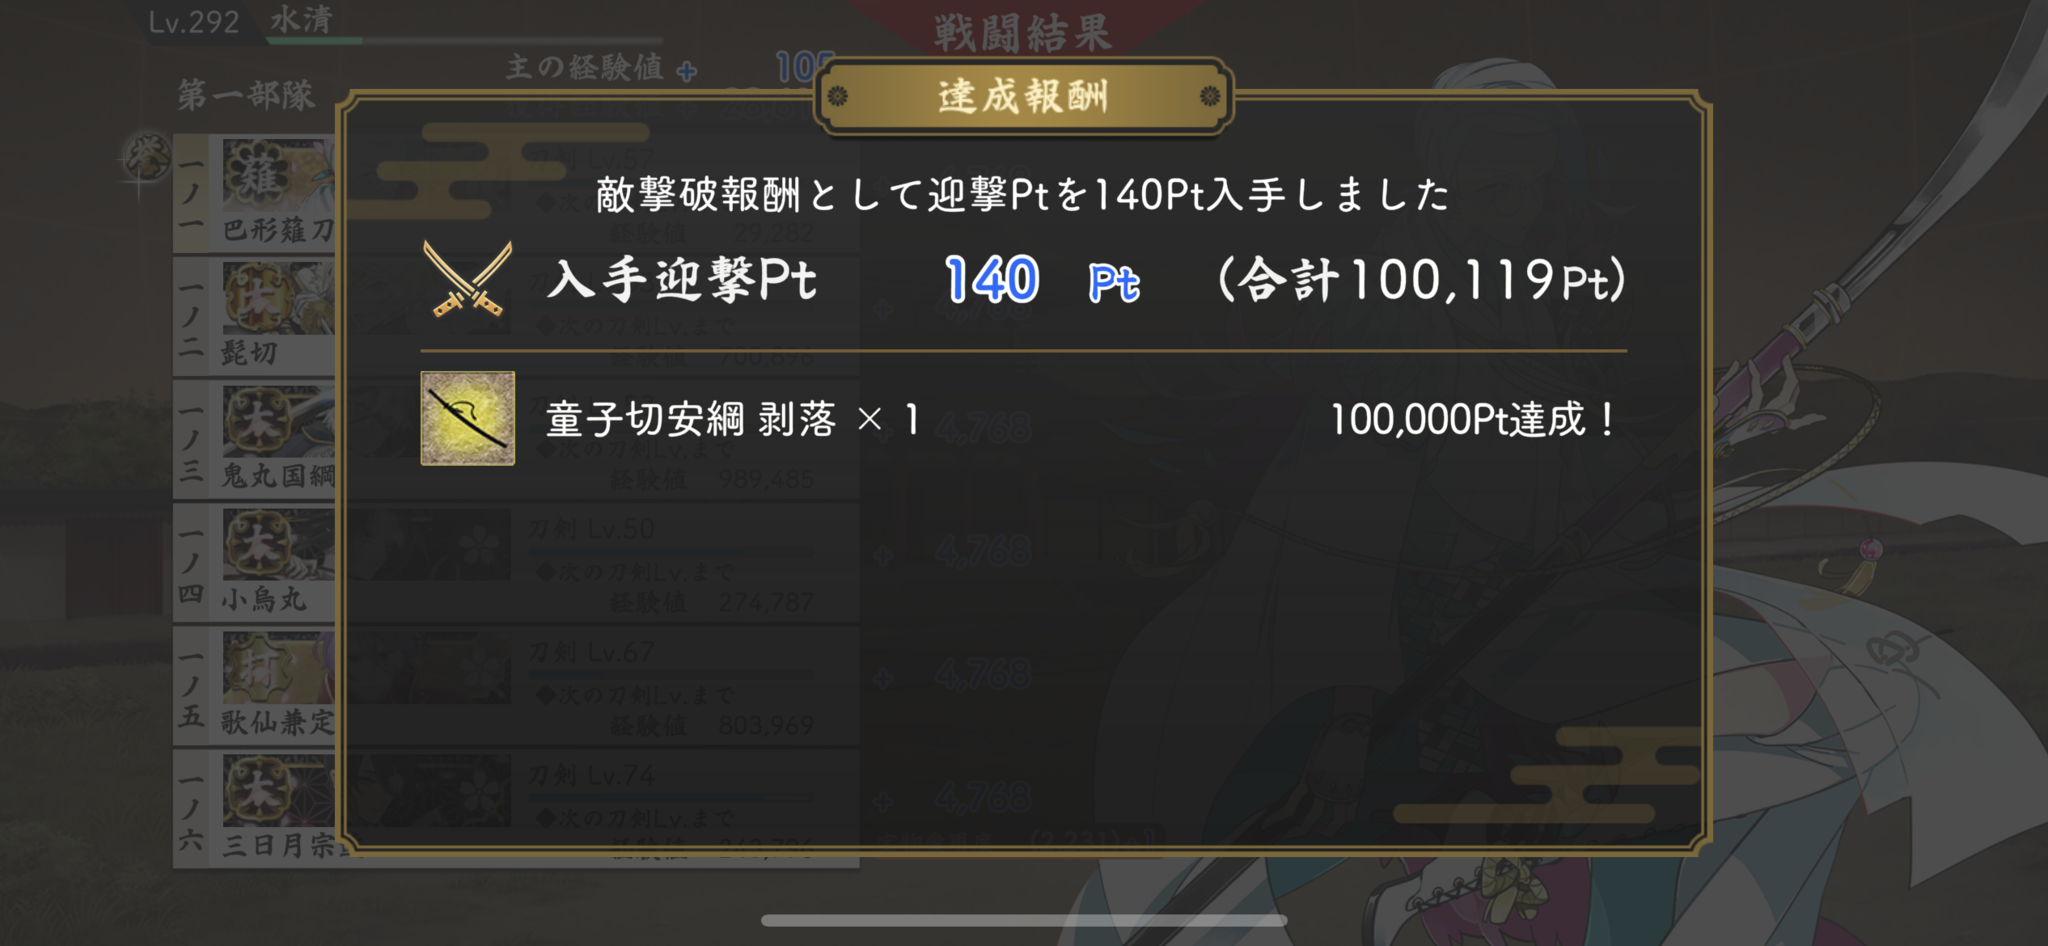Tap the 達成報酬 title banner
This screenshot has width=2048, height=946.
pyautogui.click(x=1023, y=96)
